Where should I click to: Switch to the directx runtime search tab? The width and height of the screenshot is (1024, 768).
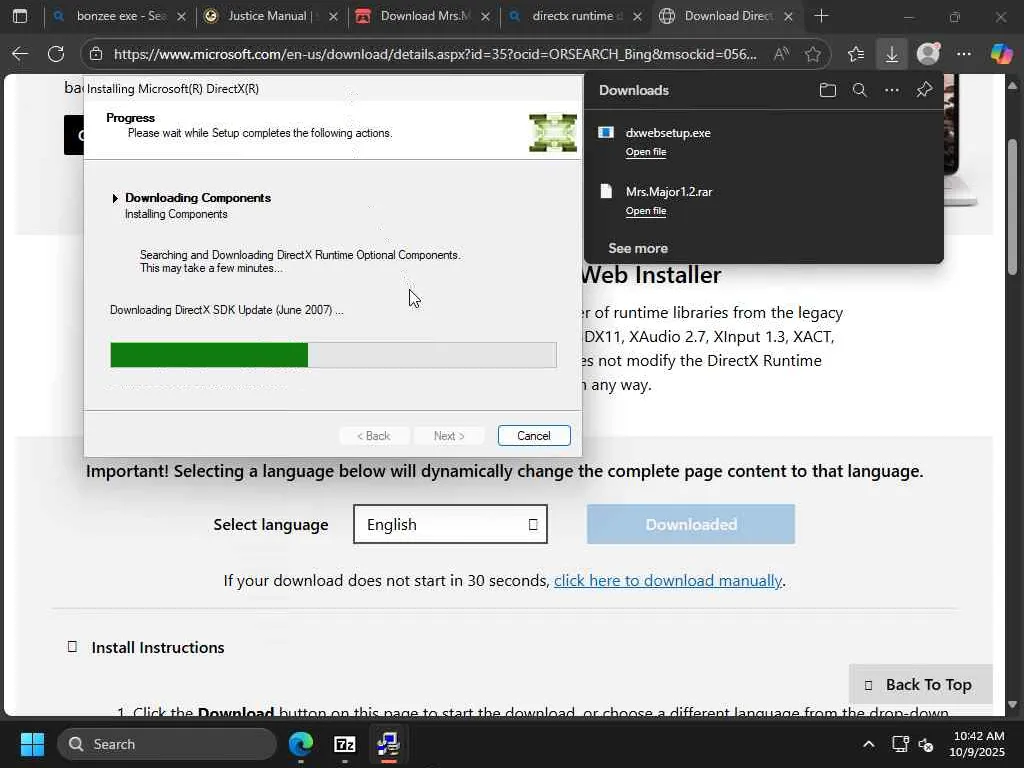click(x=575, y=16)
